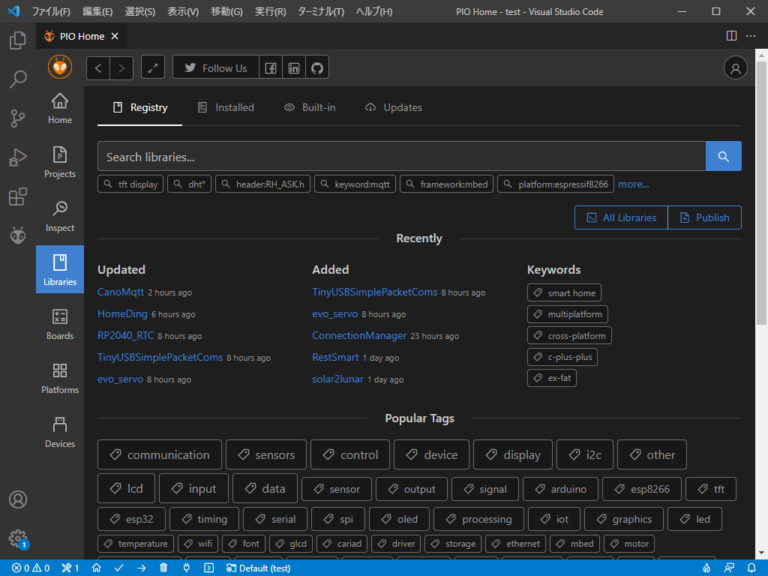
Task: Go to Platforms in PIO sidebar
Action: pos(60,378)
